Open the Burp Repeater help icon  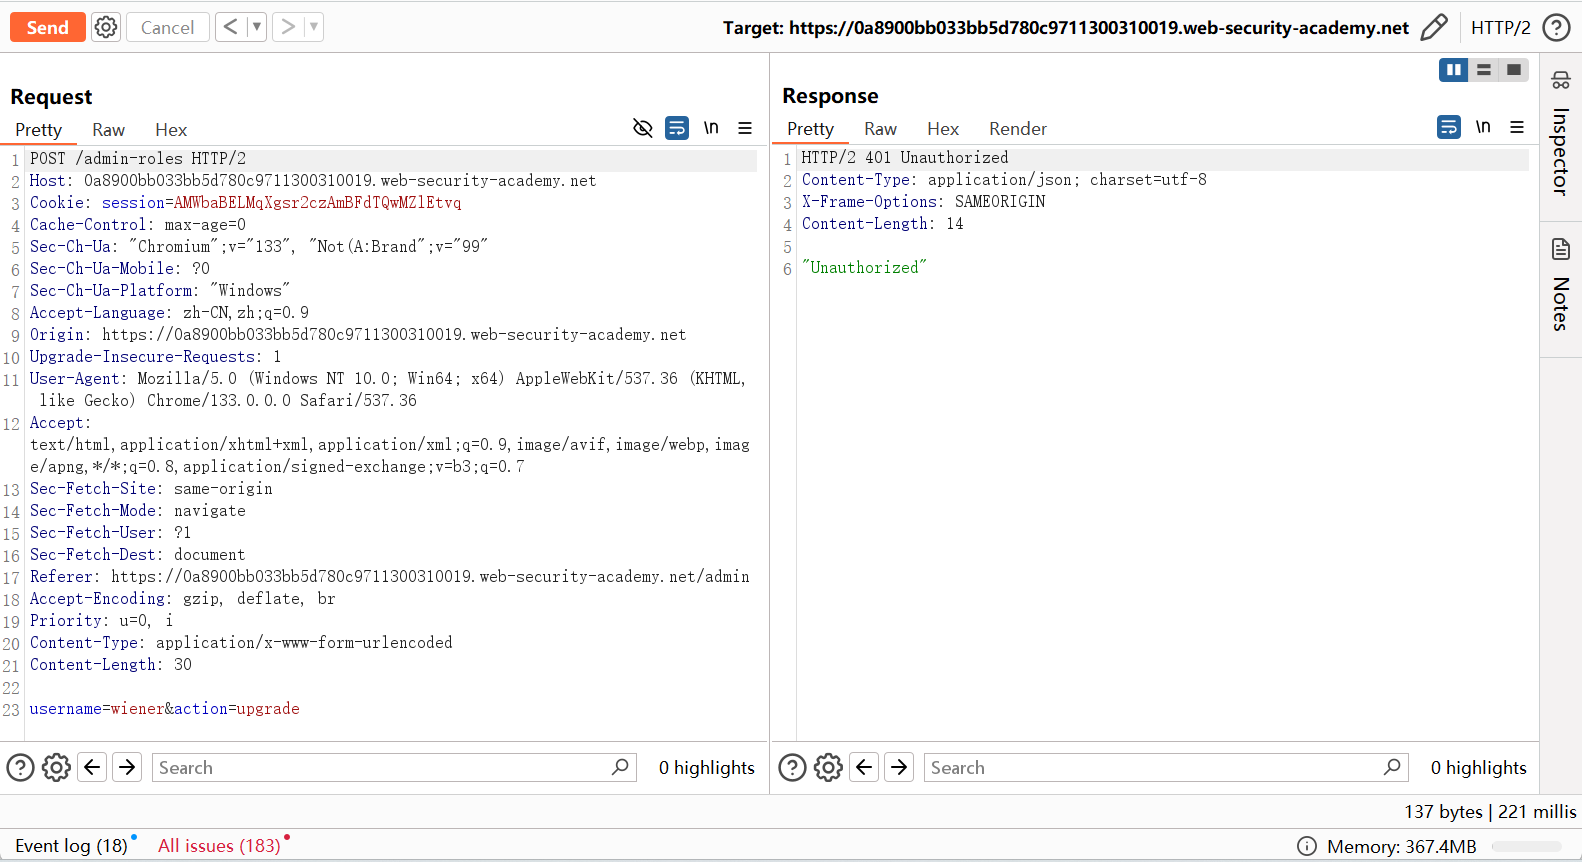[1556, 27]
